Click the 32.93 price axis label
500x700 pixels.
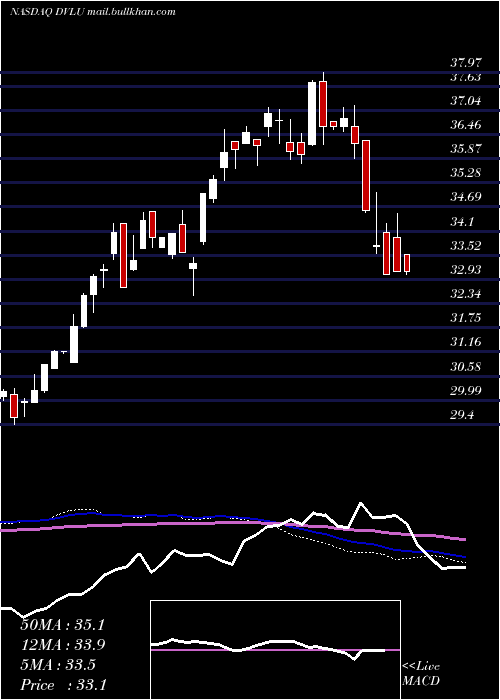[466, 270]
